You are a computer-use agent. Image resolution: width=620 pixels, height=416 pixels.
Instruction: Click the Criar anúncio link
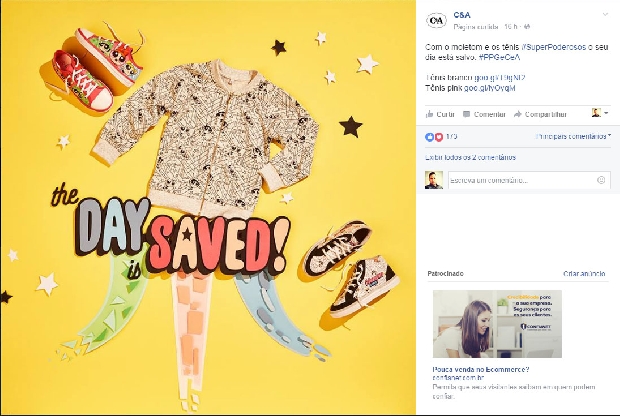point(584,274)
